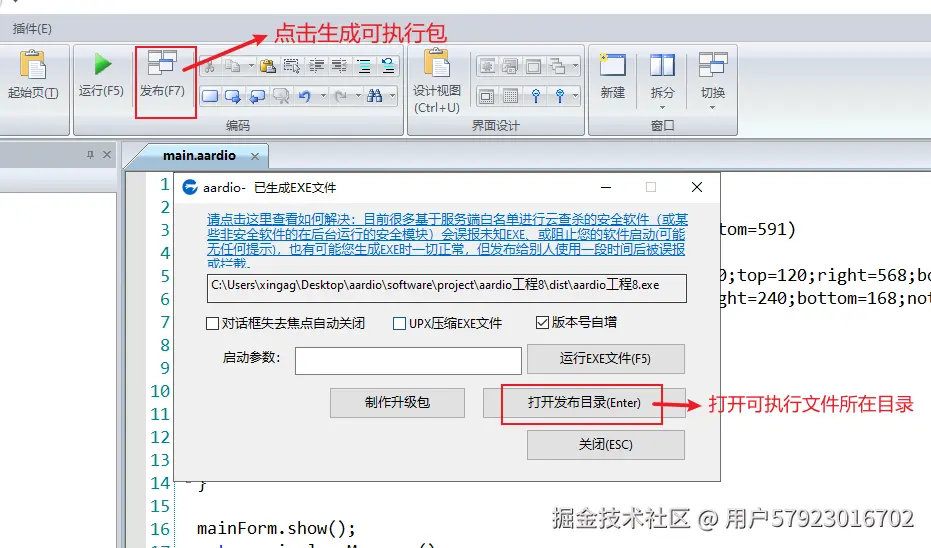Viewport: 931px width, 548px height.
Task: Undo using the blue undo arrow
Action: pyautogui.click(x=305, y=96)
